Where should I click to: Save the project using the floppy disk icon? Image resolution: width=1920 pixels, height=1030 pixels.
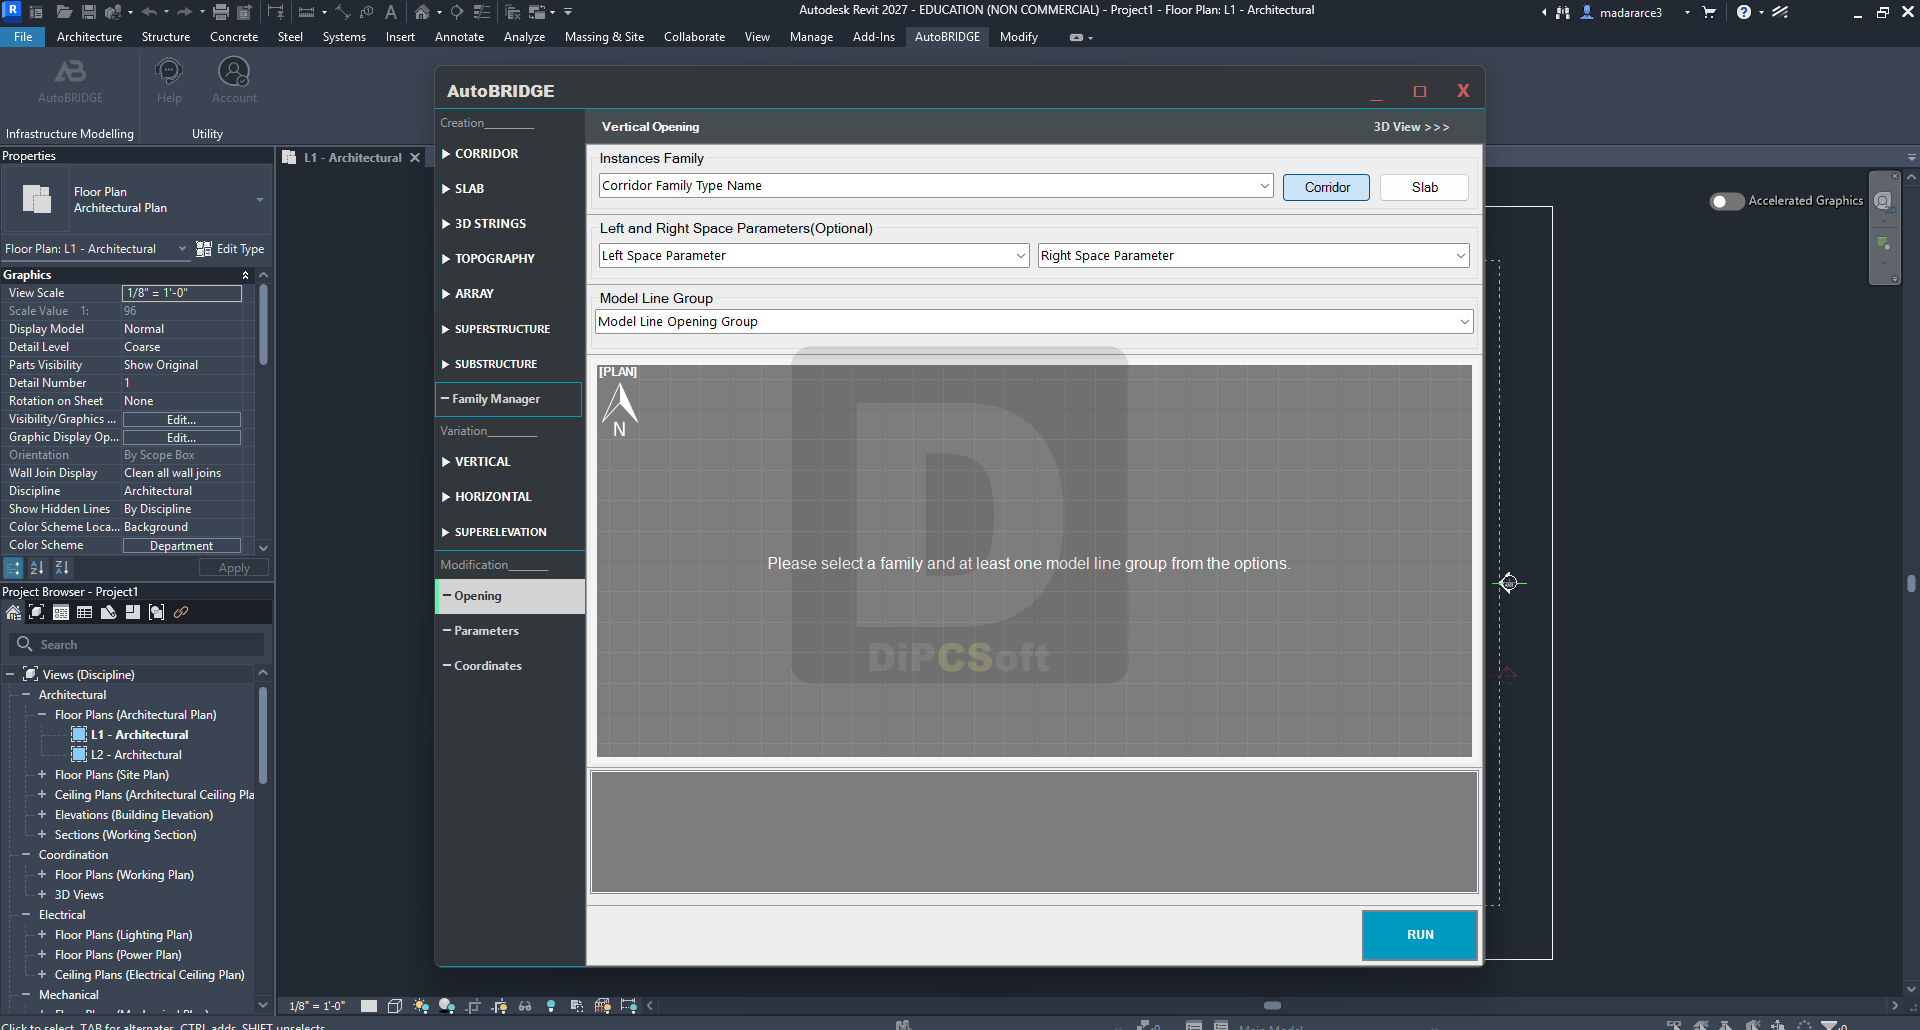(89, 12)
